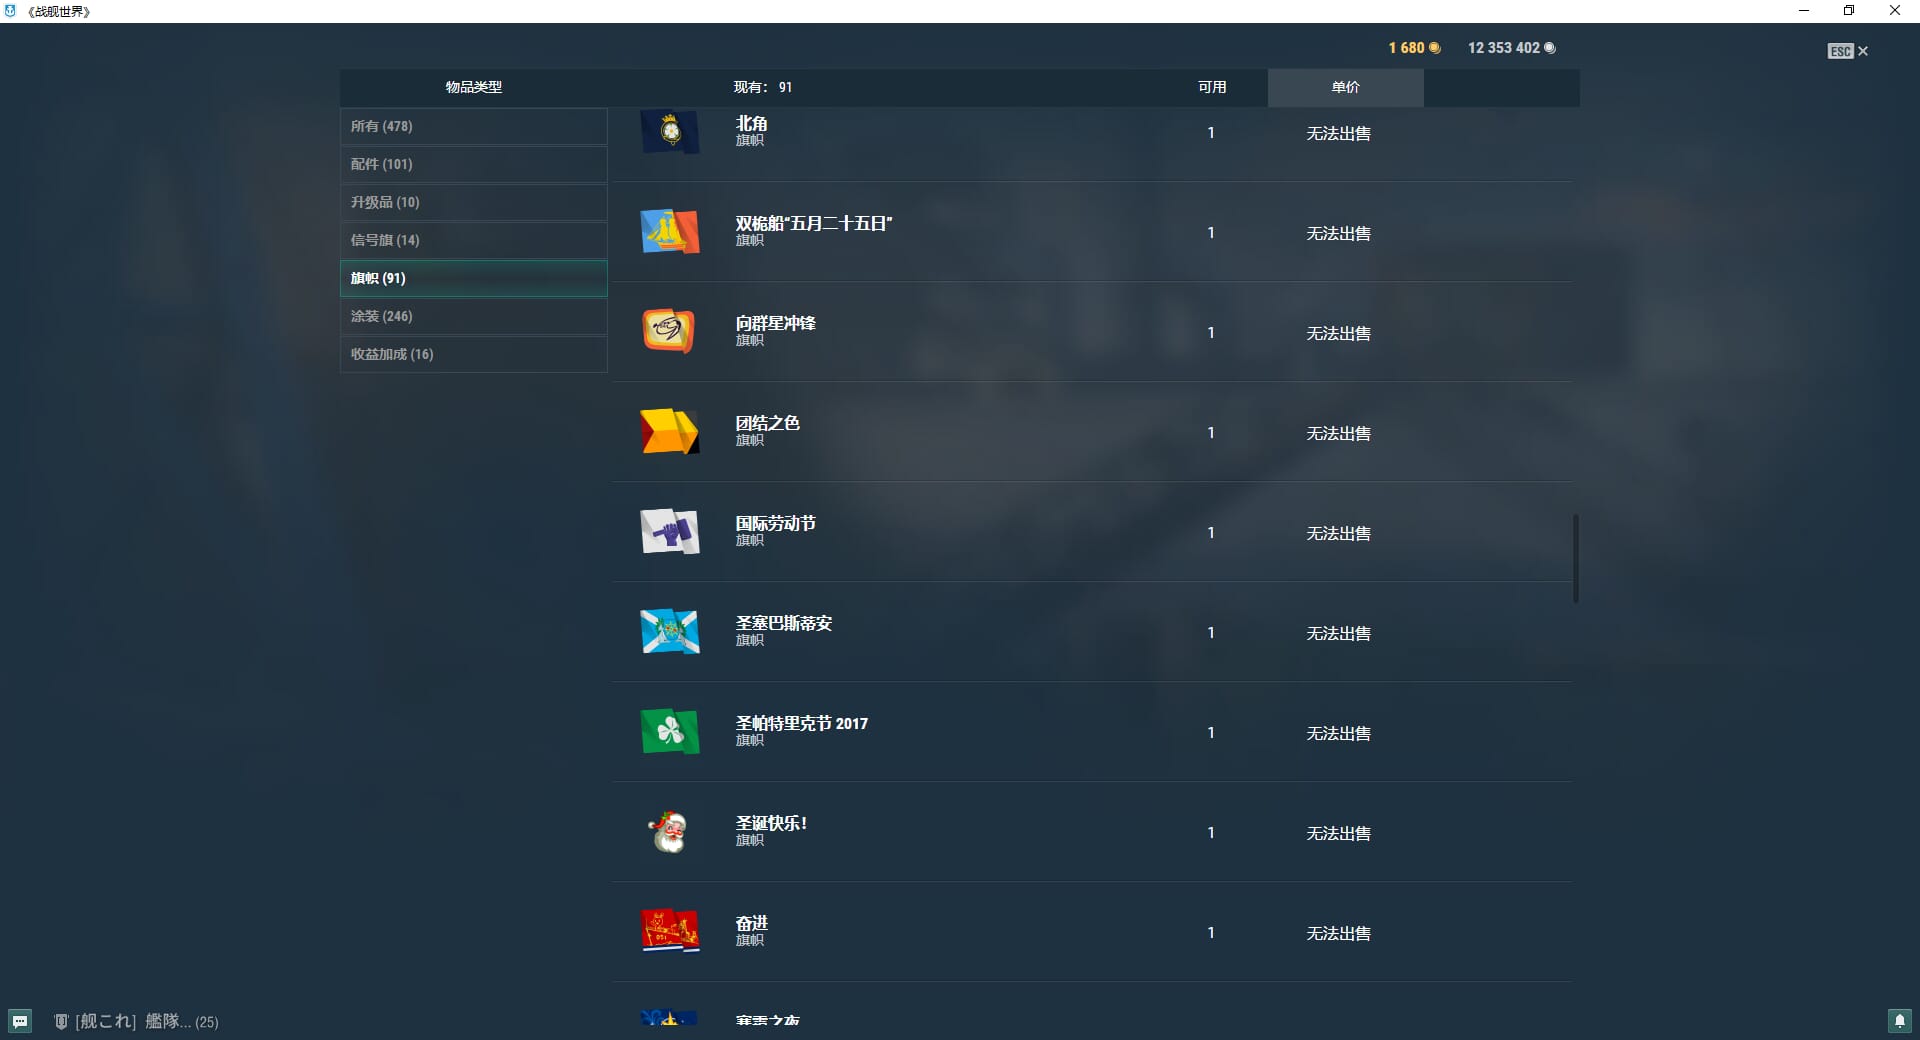Select the 圣塞巴斯蒂安 flag icon
This screenshot has width=1920, height=1040.
pos(670,632)
